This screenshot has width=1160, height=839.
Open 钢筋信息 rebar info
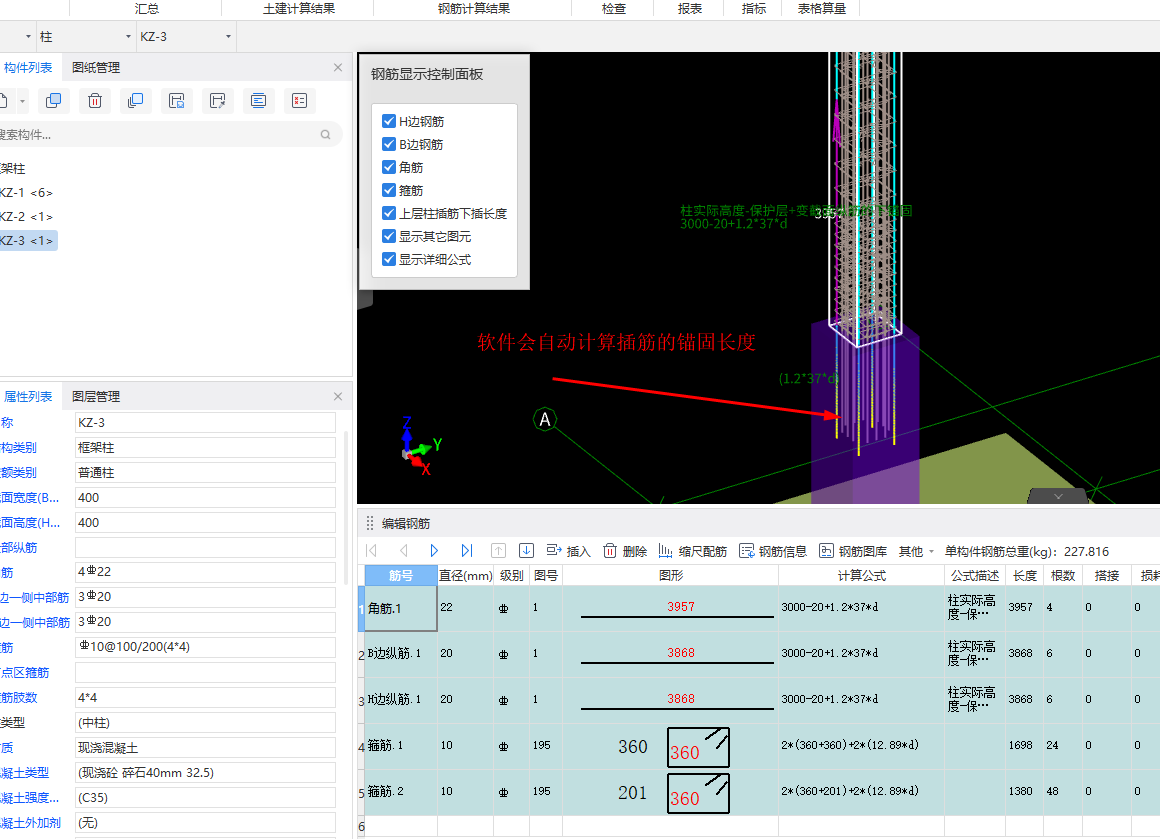pyautogui.click(x=772, y=551)
